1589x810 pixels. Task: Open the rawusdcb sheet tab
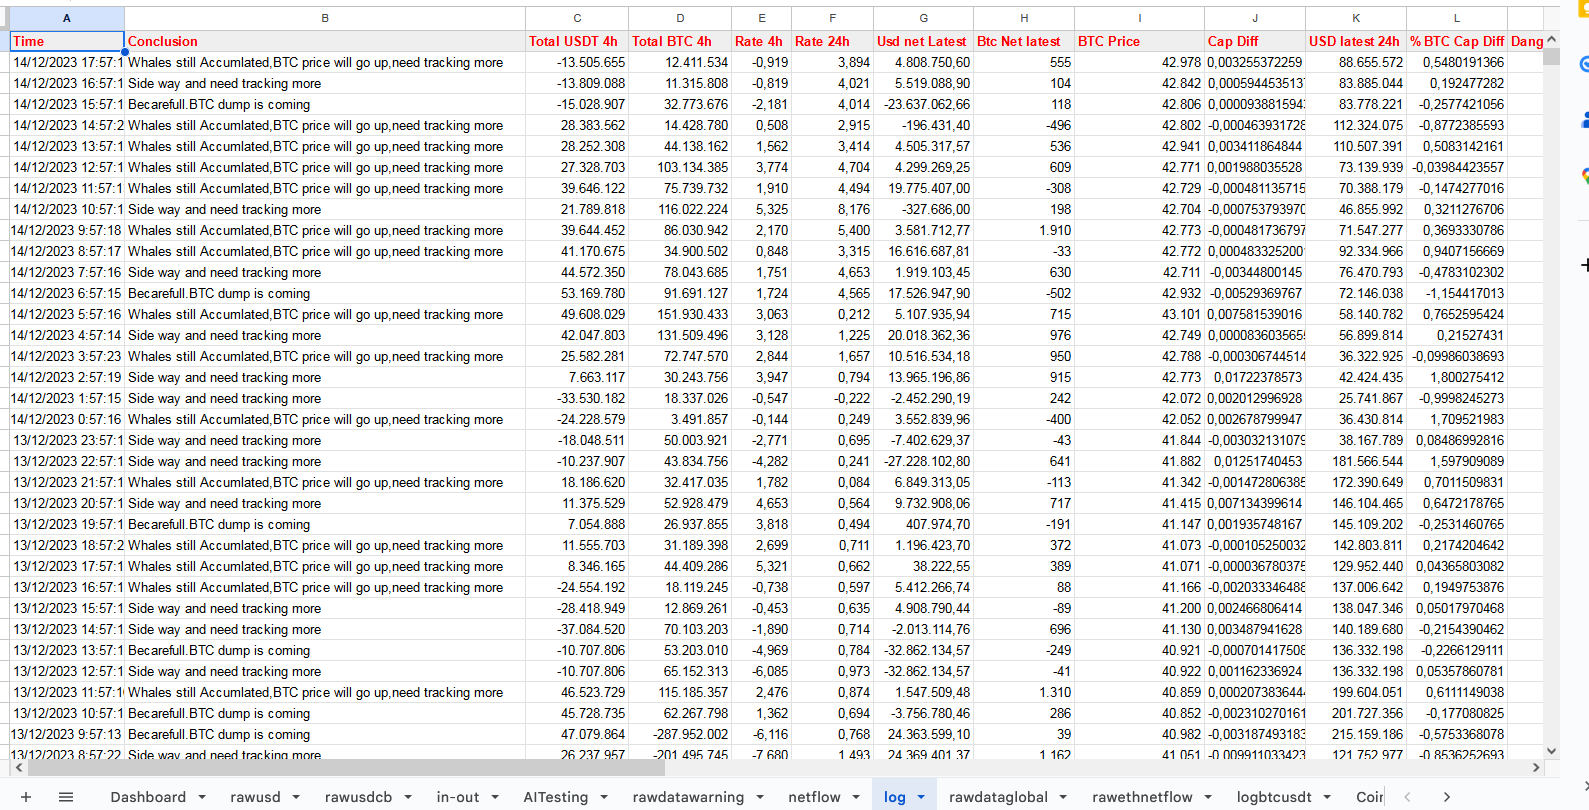358,797
